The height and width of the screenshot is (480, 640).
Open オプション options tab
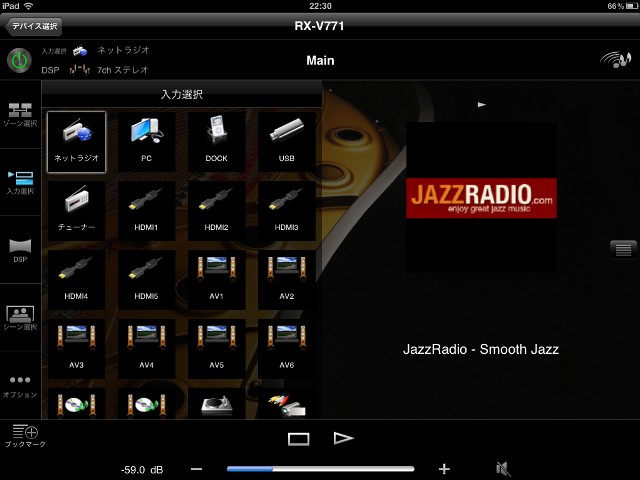coord(20,386)
